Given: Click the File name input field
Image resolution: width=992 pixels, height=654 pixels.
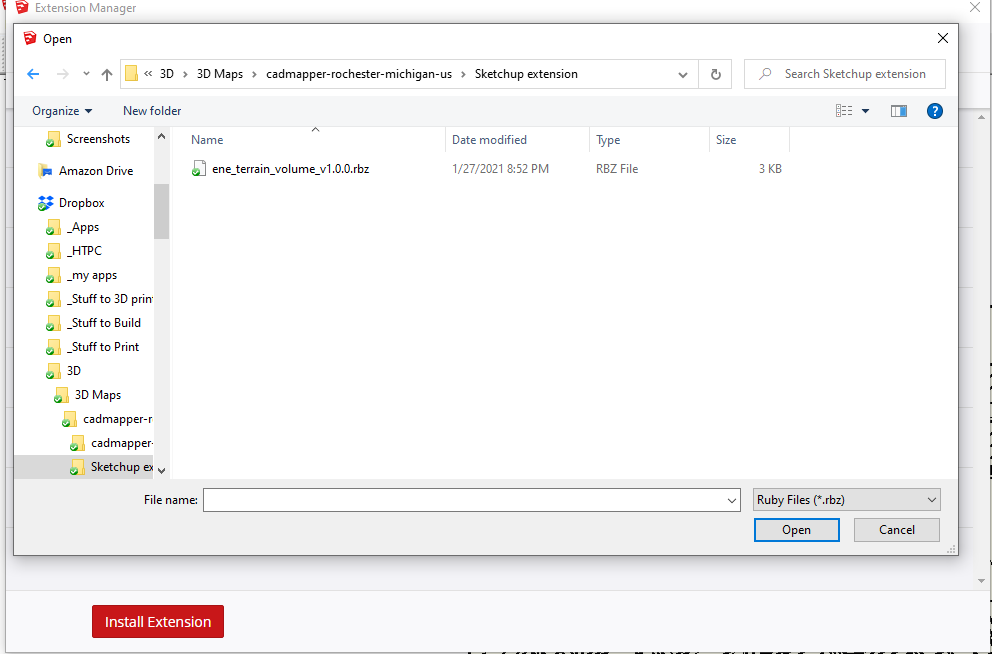Looking at the screenshot, I should [471, 500].
